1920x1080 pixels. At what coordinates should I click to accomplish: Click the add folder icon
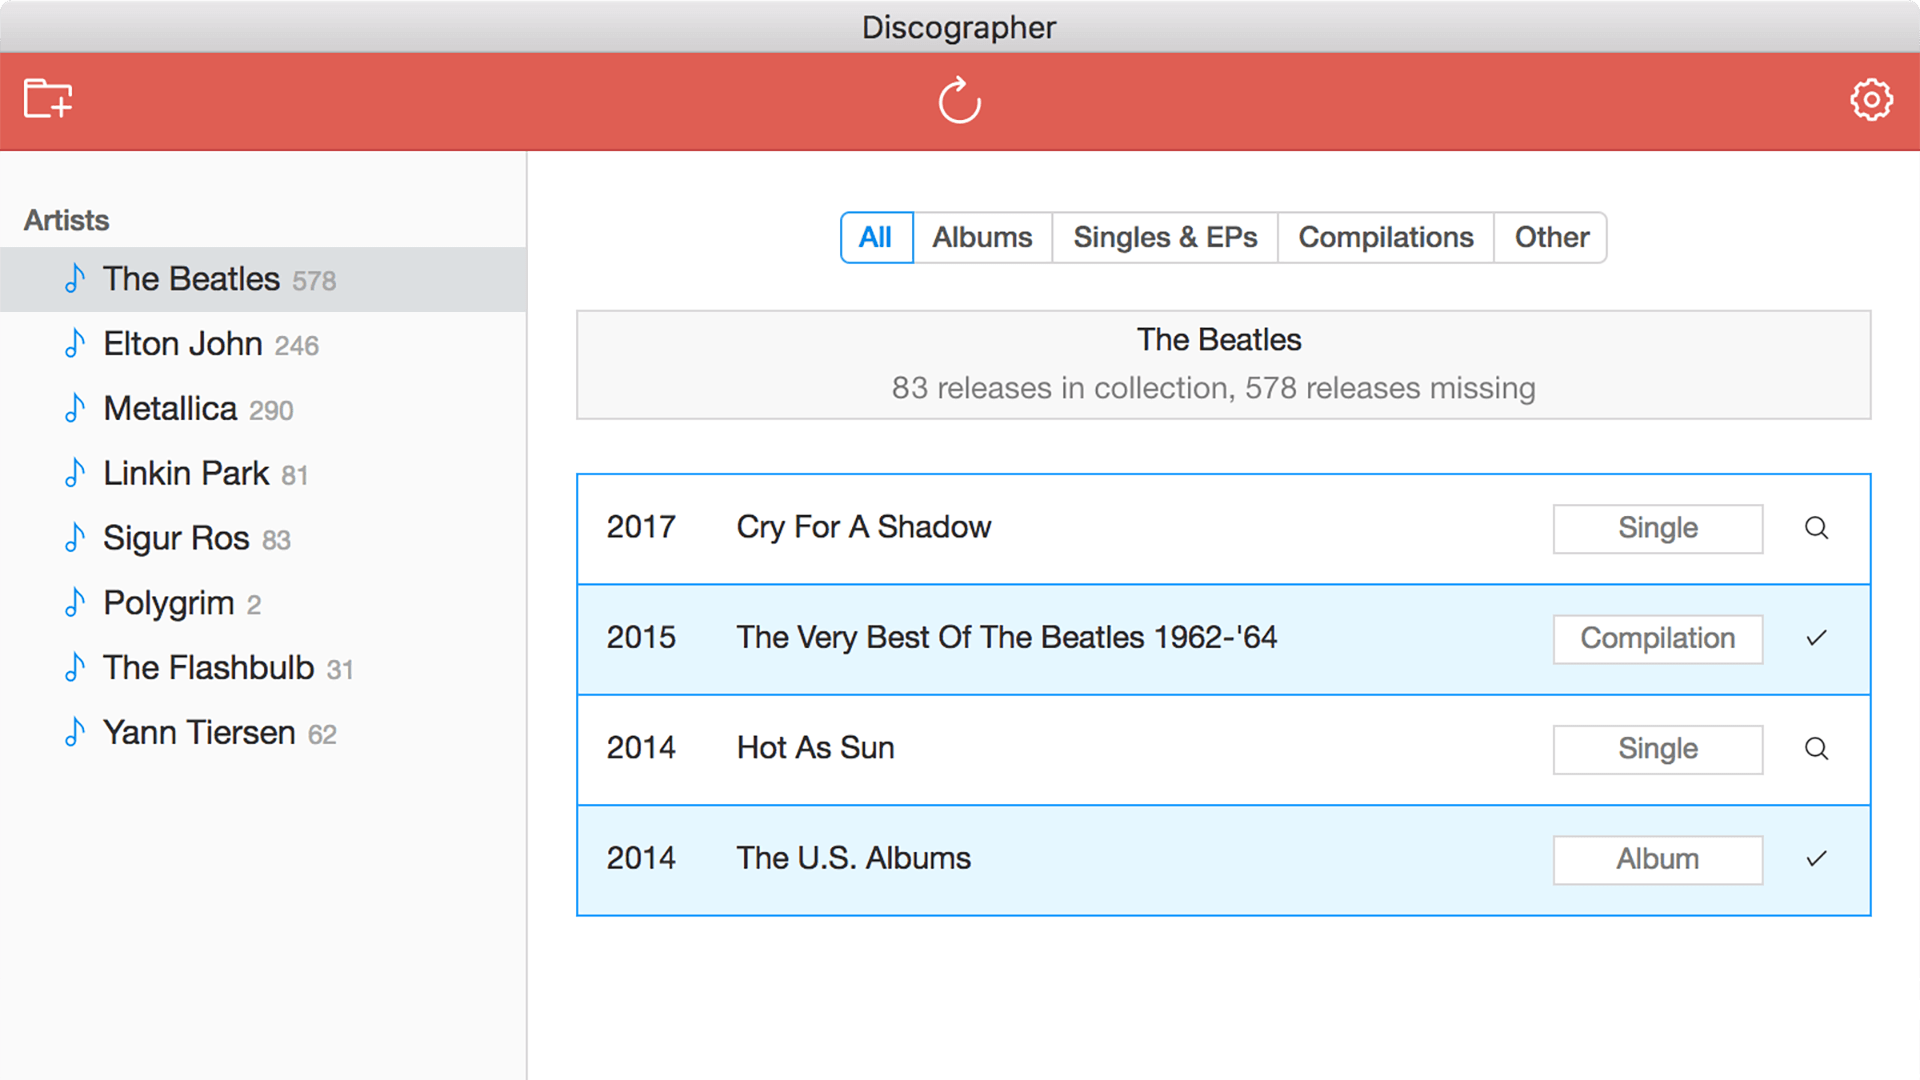[48, 99]
